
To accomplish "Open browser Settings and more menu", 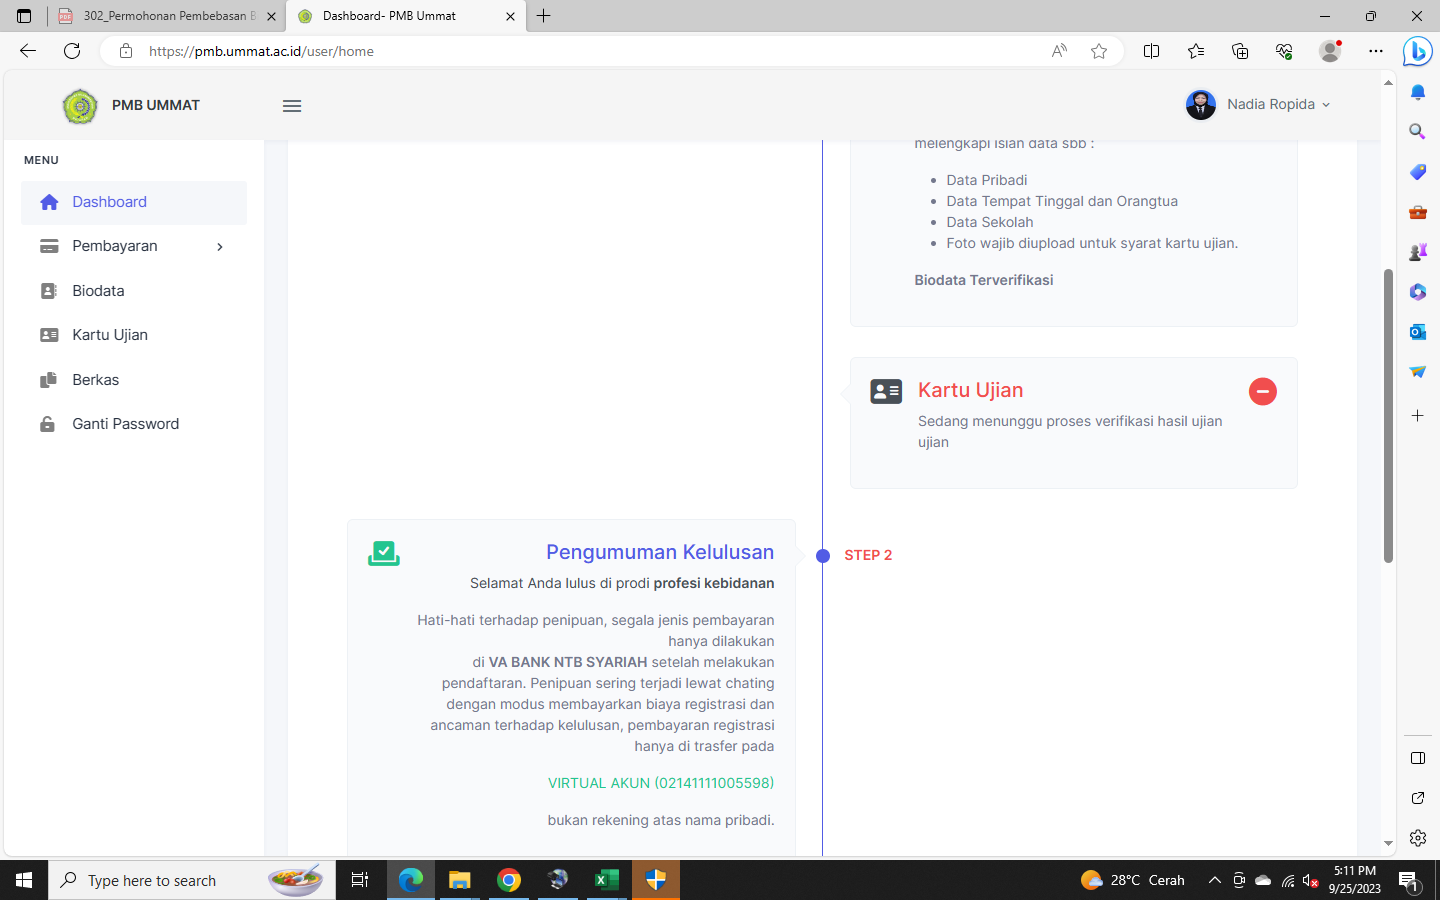I will (x=1376, y=51).
